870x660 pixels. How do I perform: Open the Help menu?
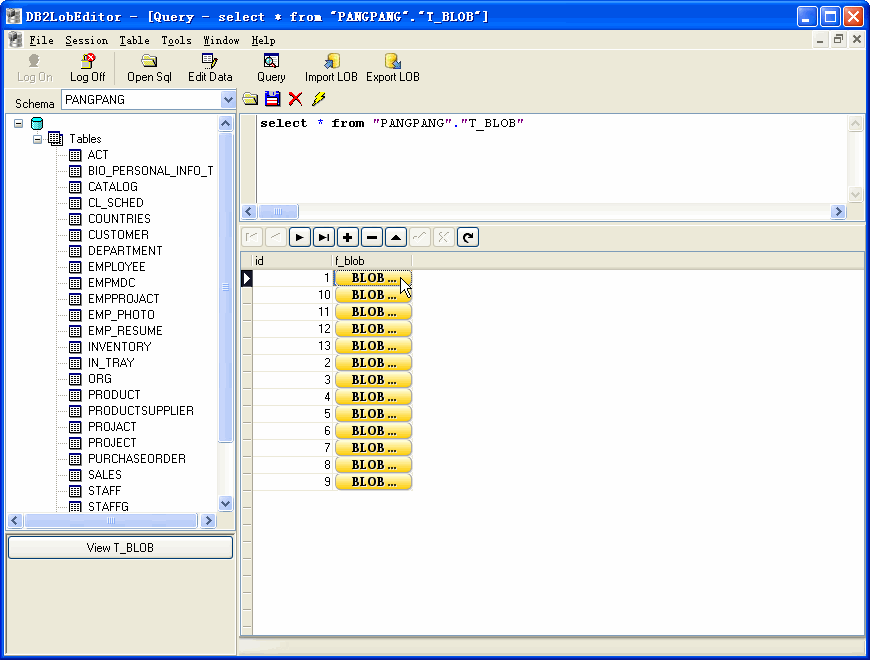pyautogui.click(x=263, y=40)
